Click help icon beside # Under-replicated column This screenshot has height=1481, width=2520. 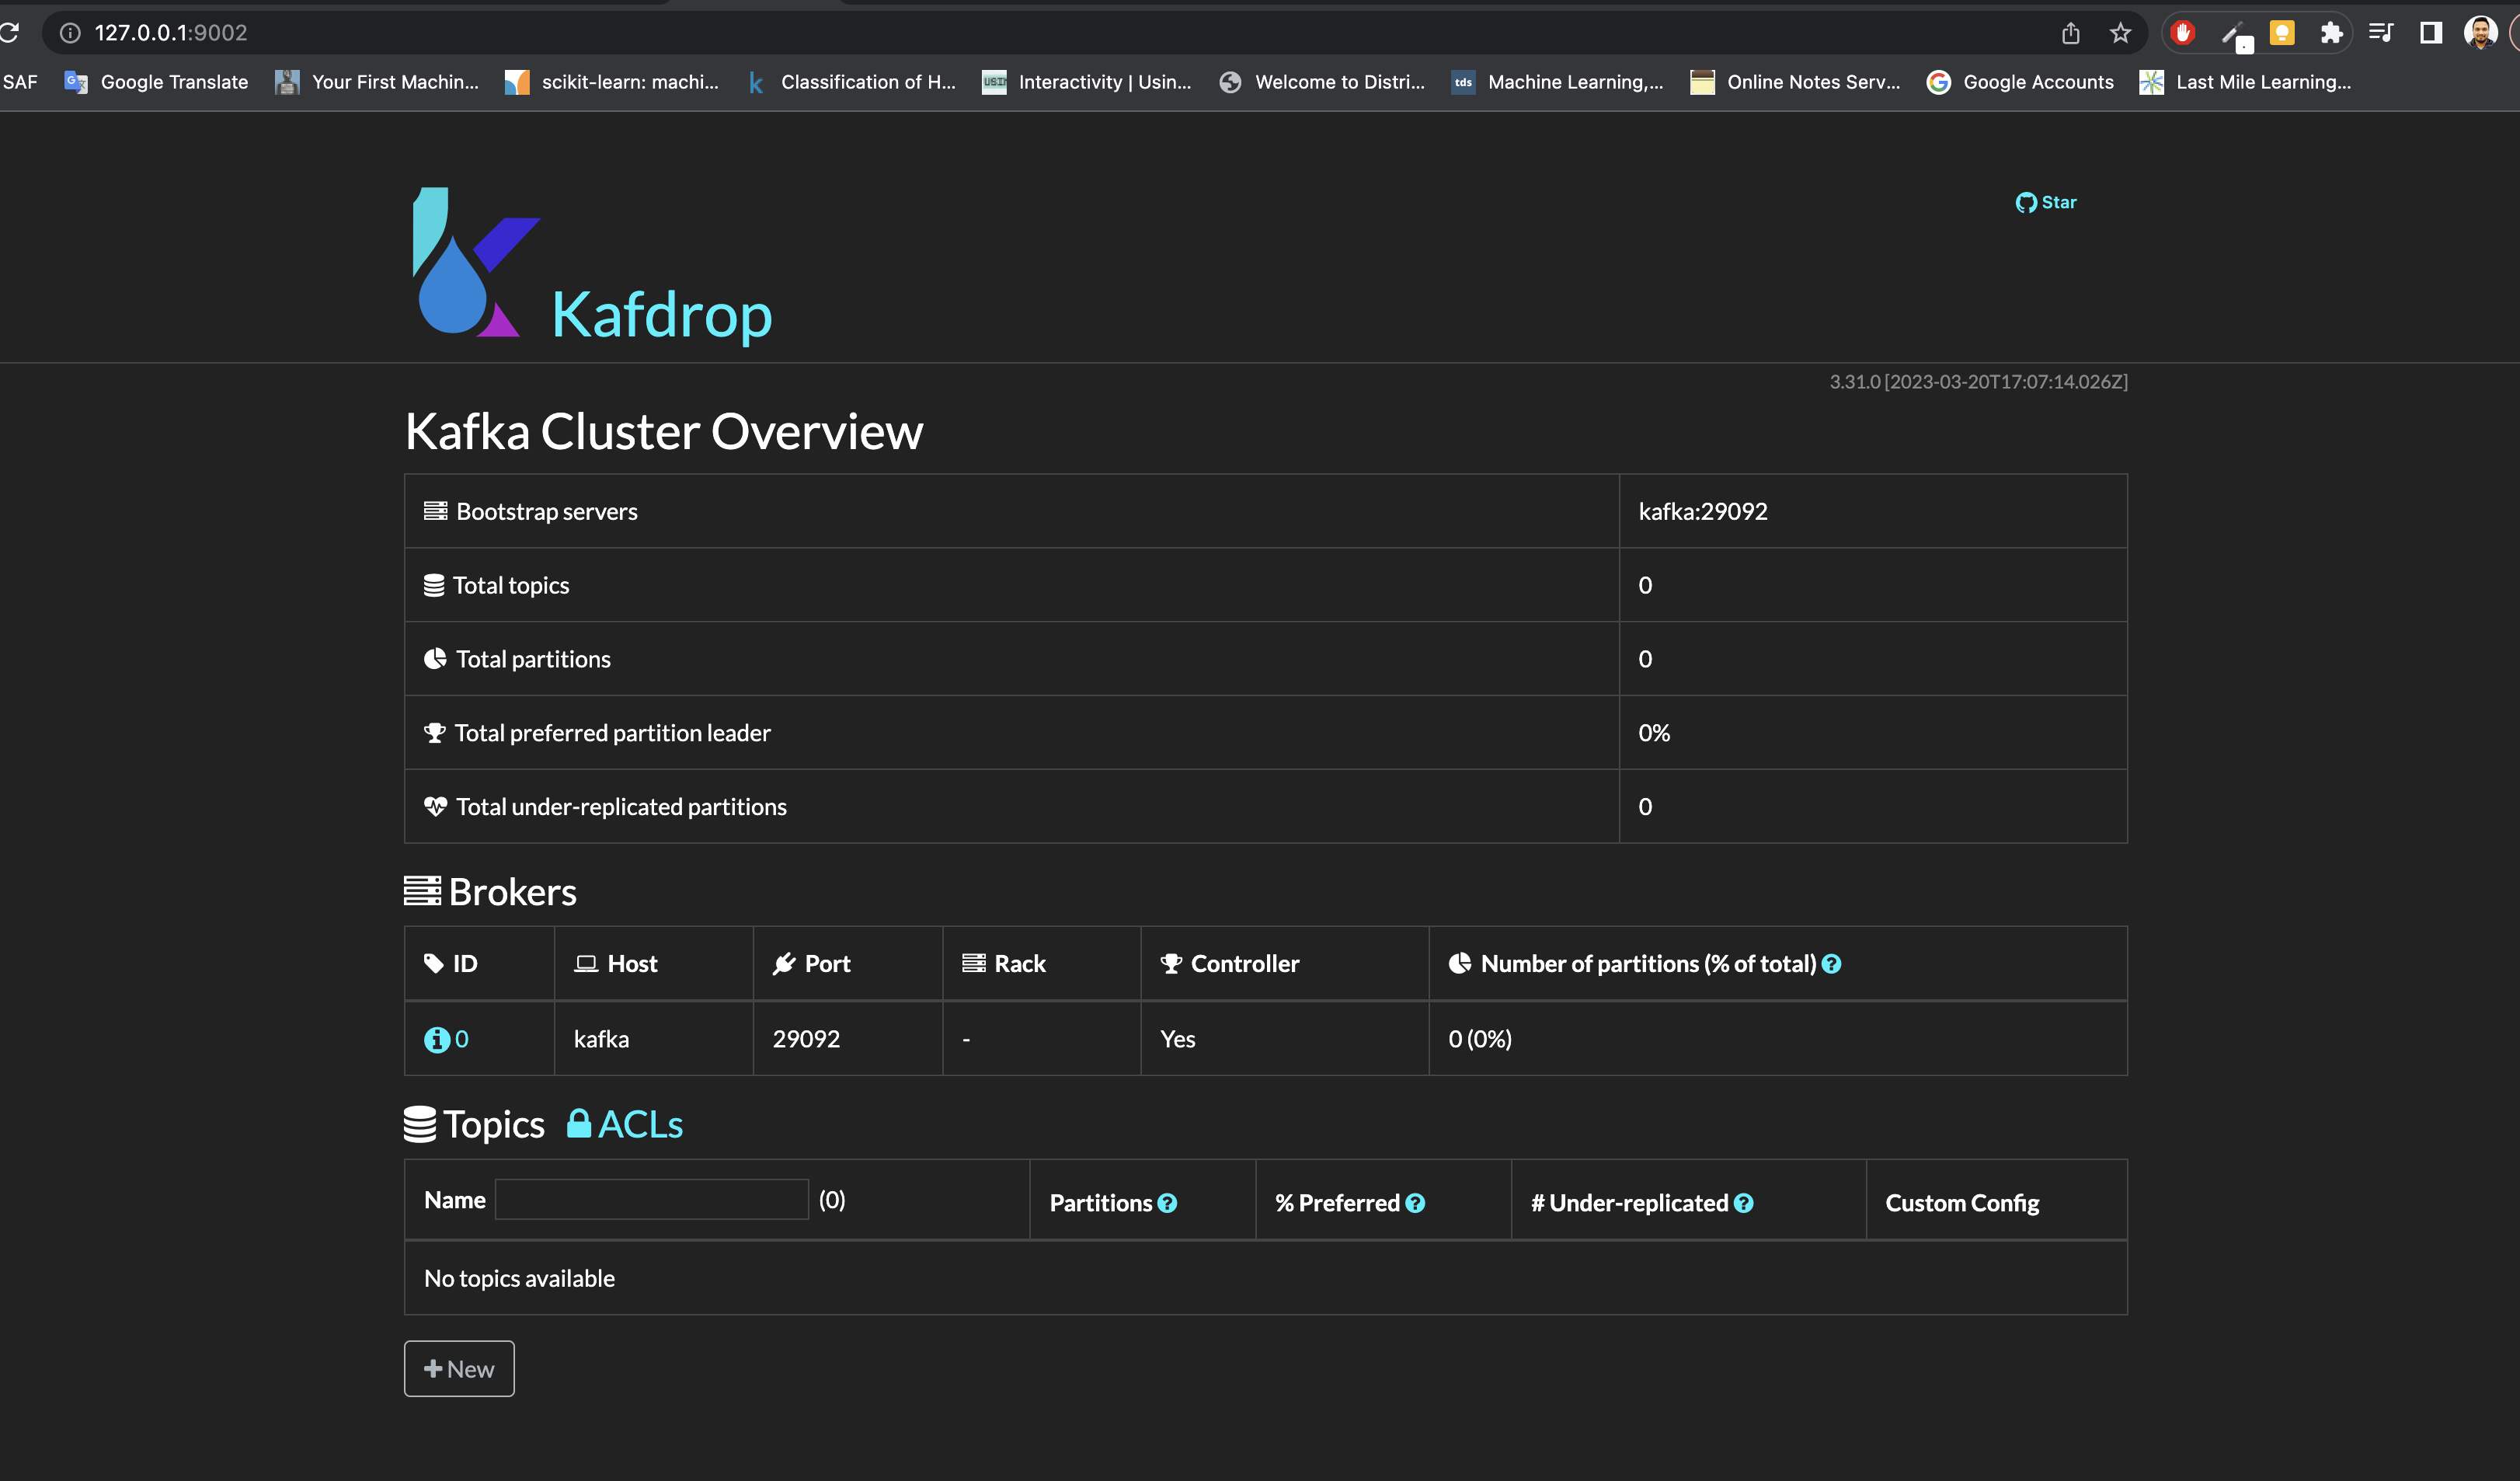click(x=1743, y=1203)
